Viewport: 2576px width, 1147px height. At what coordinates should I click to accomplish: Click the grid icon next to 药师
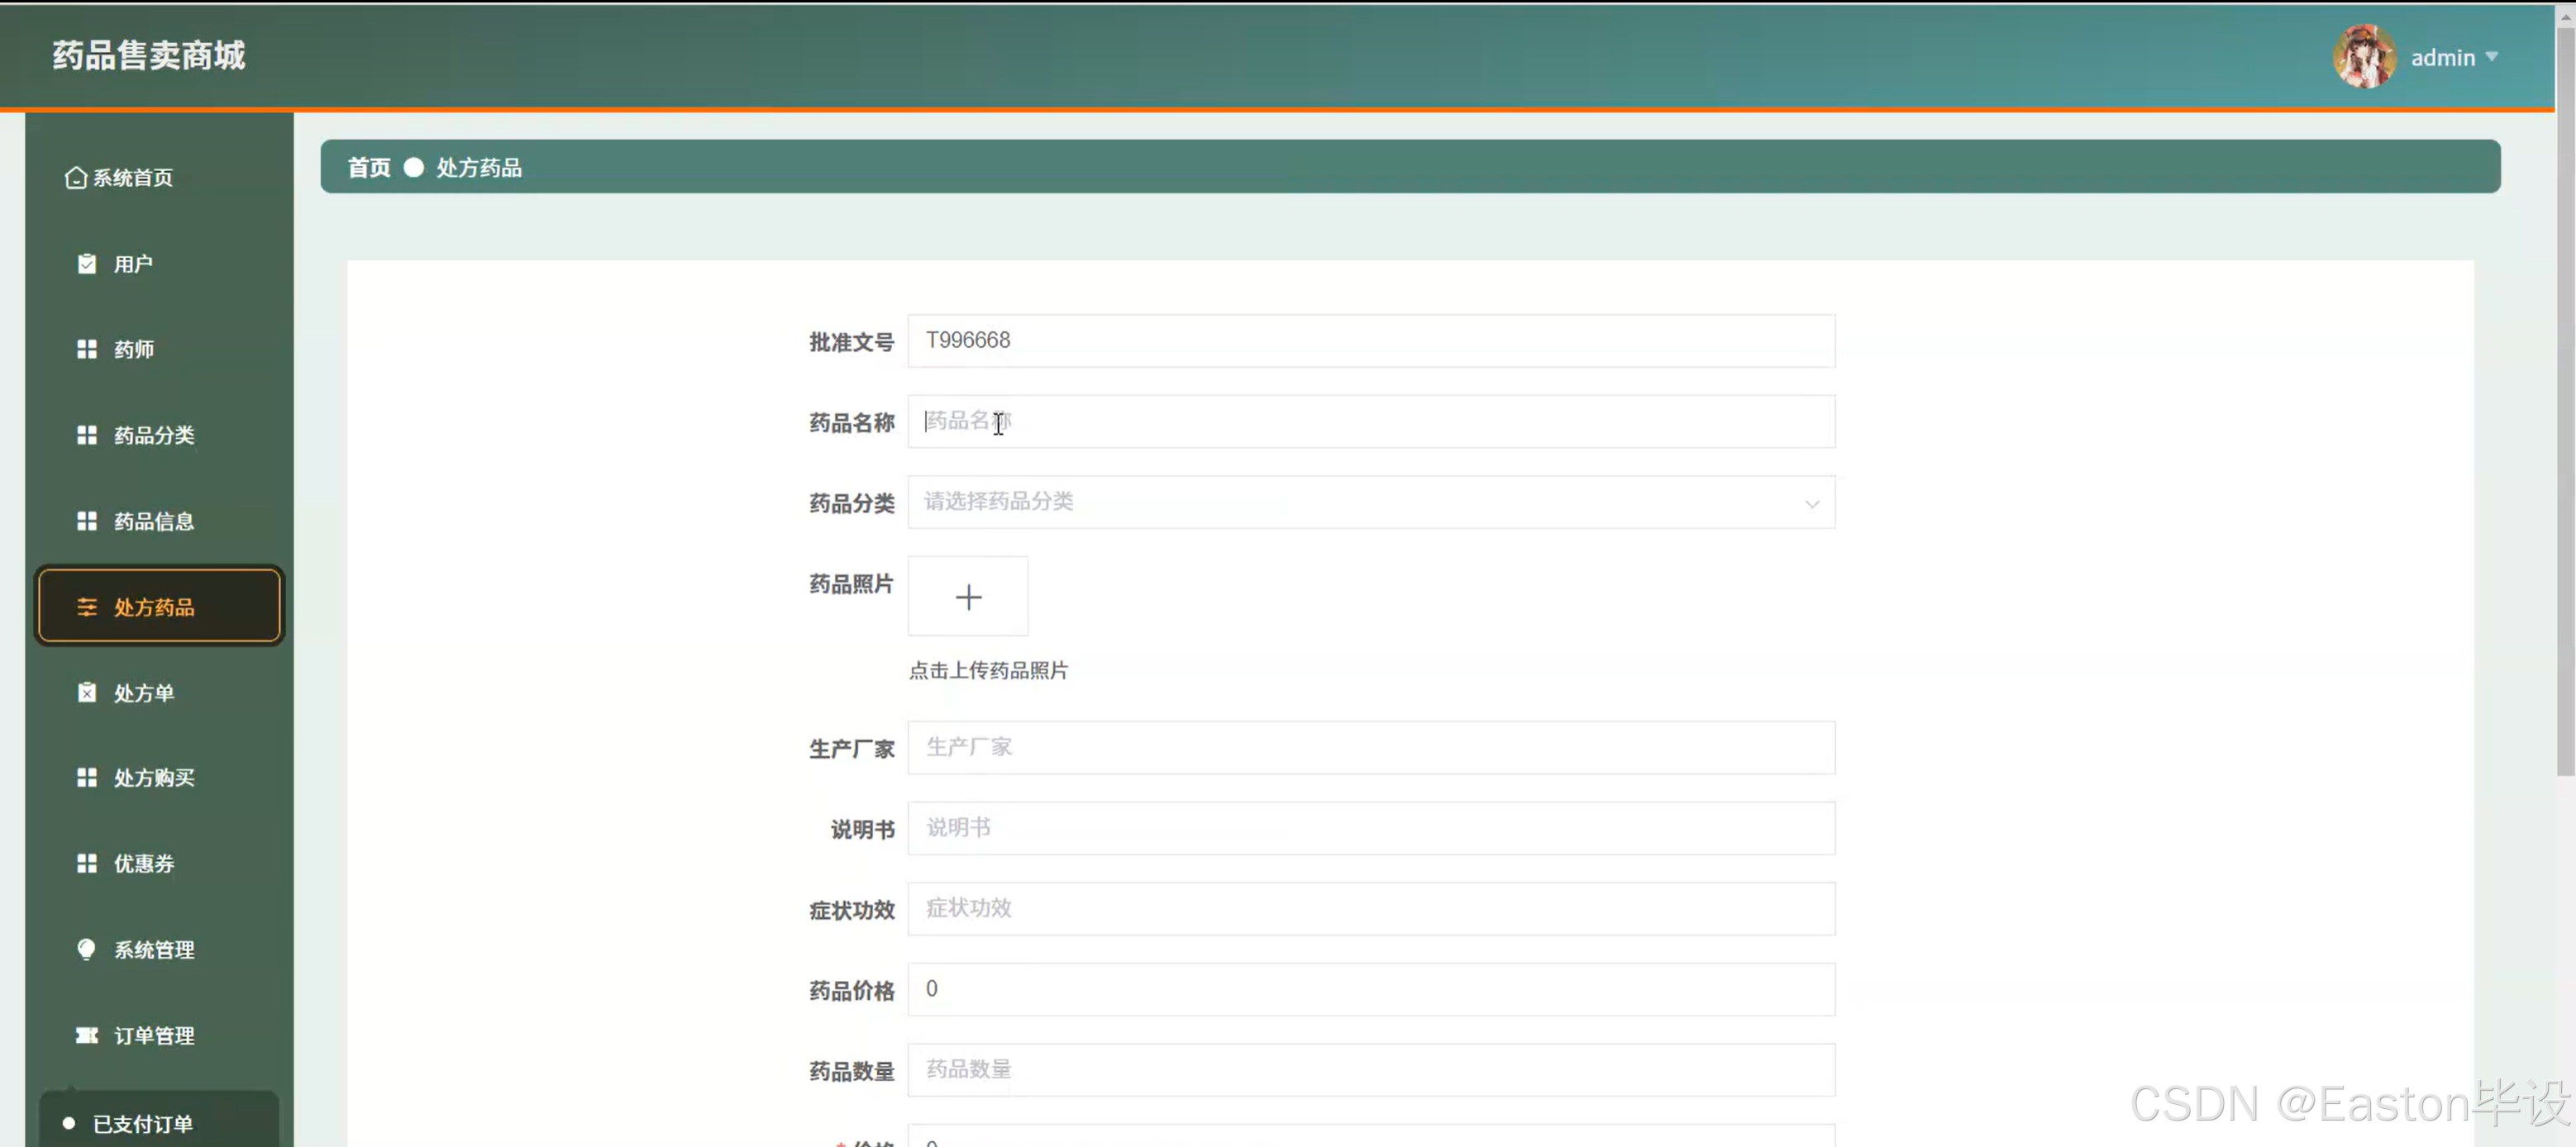point(87,350)
